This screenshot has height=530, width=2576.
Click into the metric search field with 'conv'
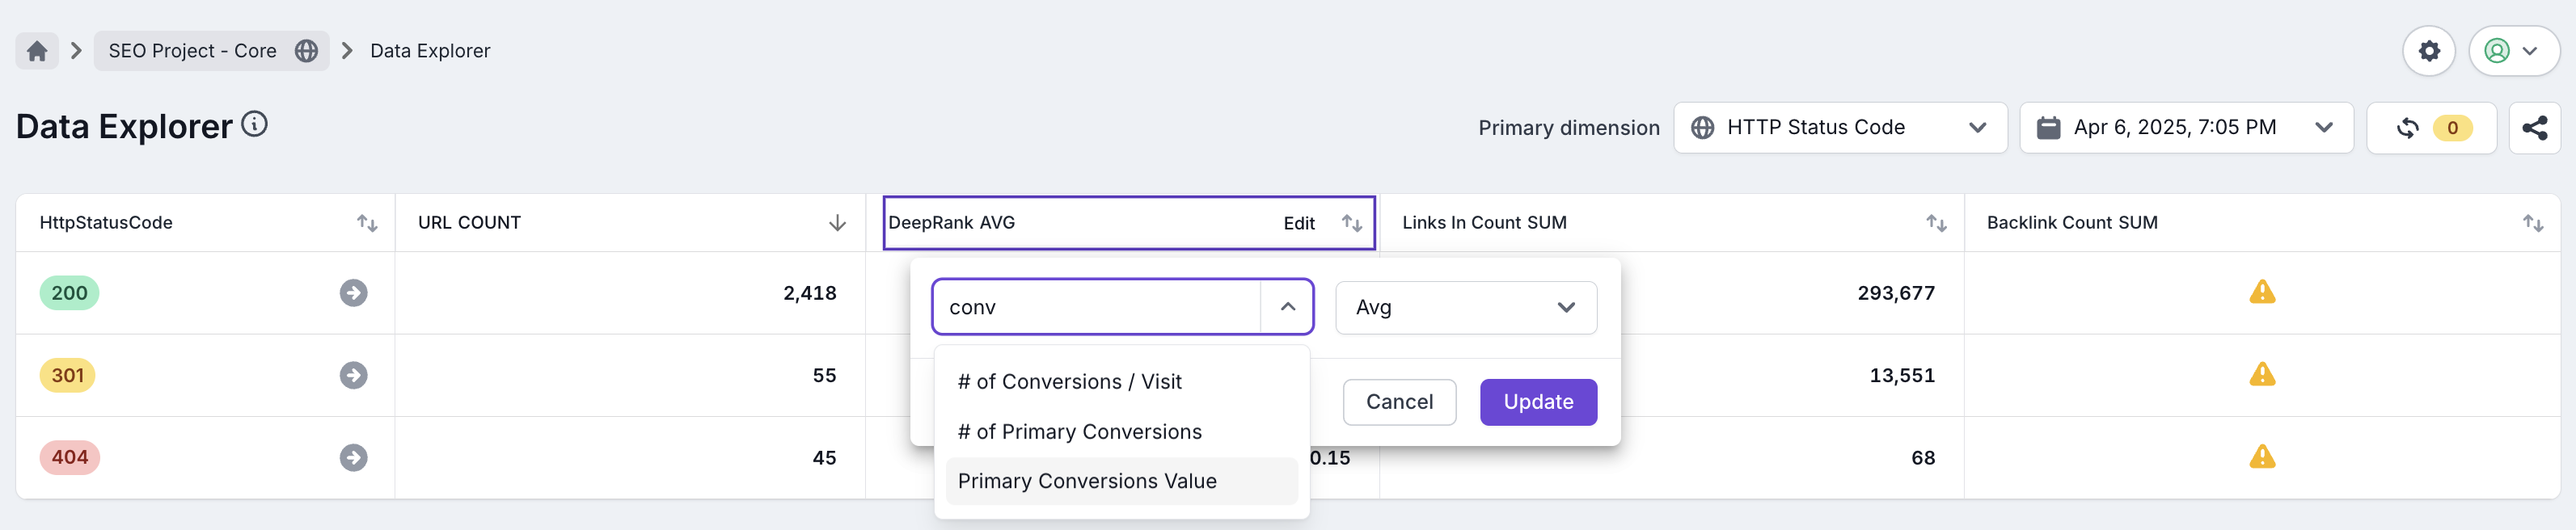point(1096,307)
